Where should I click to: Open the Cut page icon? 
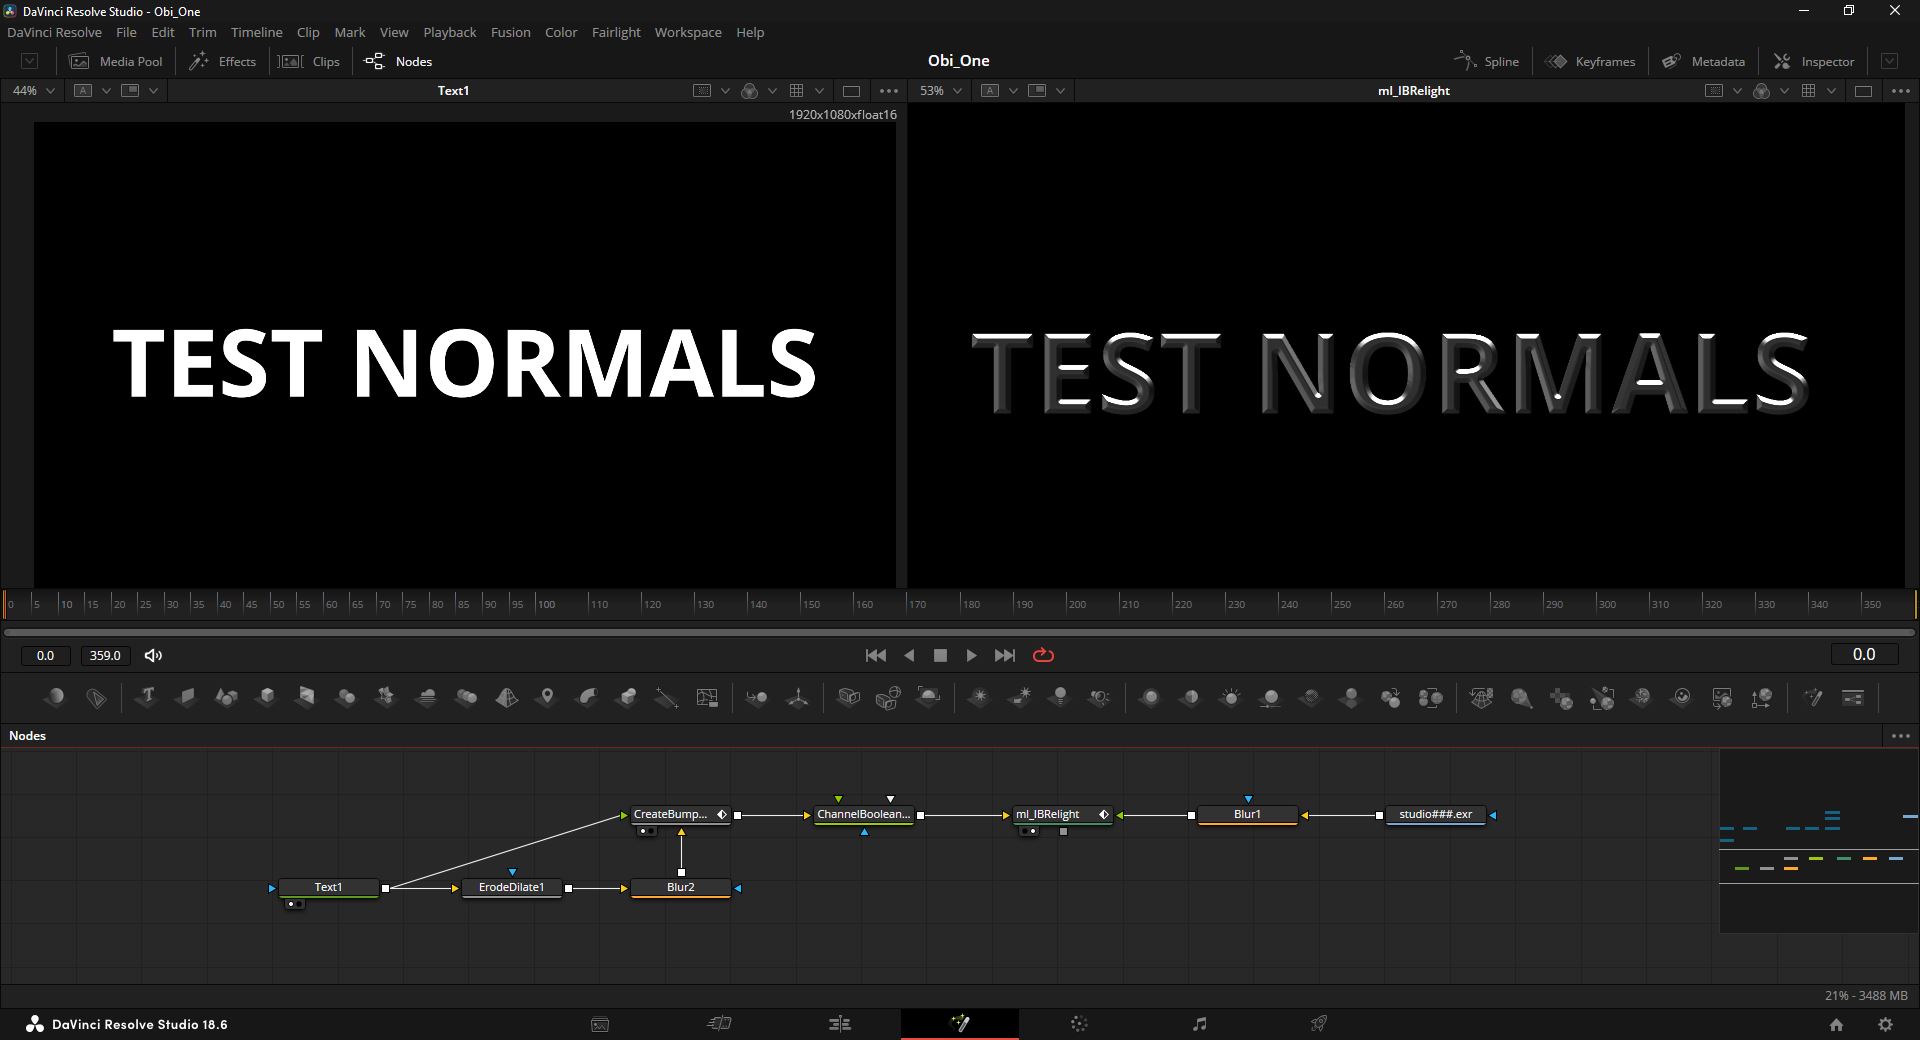point(719,1023)
